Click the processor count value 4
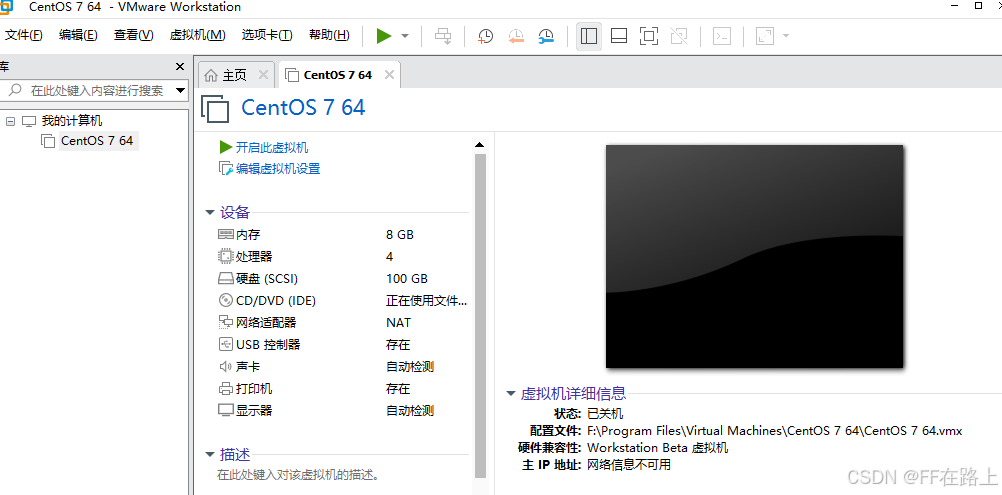The height and width of the screenshot is (495, 1002). (390, 257)
